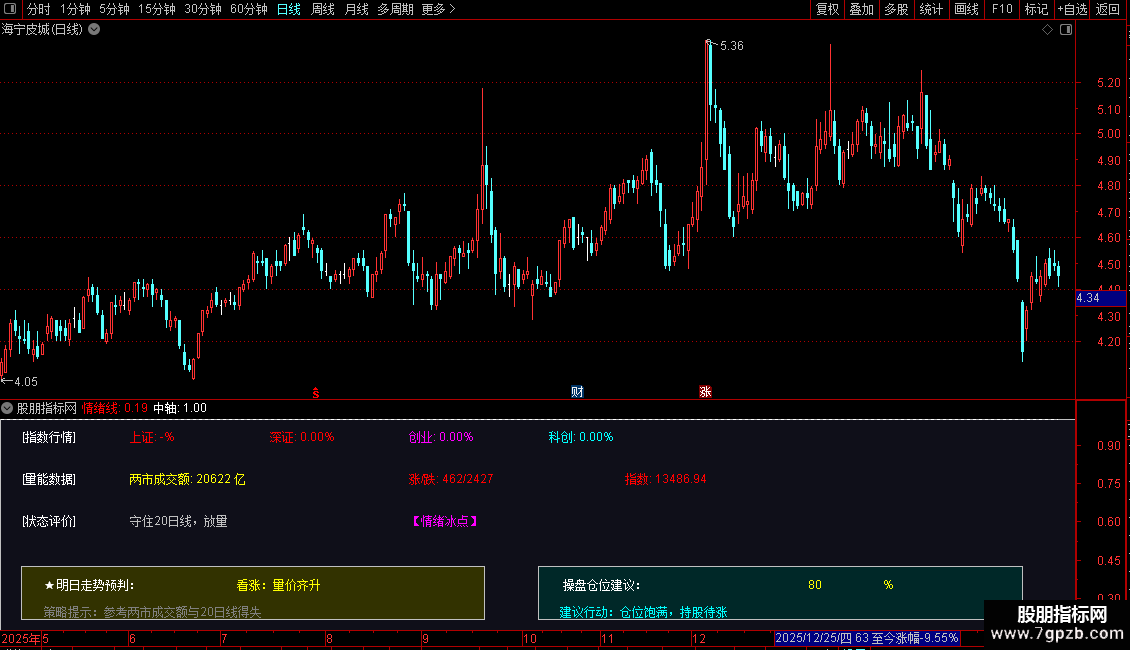Viewport: 1130px width, 650px height.
Task: Click the 5.36 high price label
Action: 731,46
